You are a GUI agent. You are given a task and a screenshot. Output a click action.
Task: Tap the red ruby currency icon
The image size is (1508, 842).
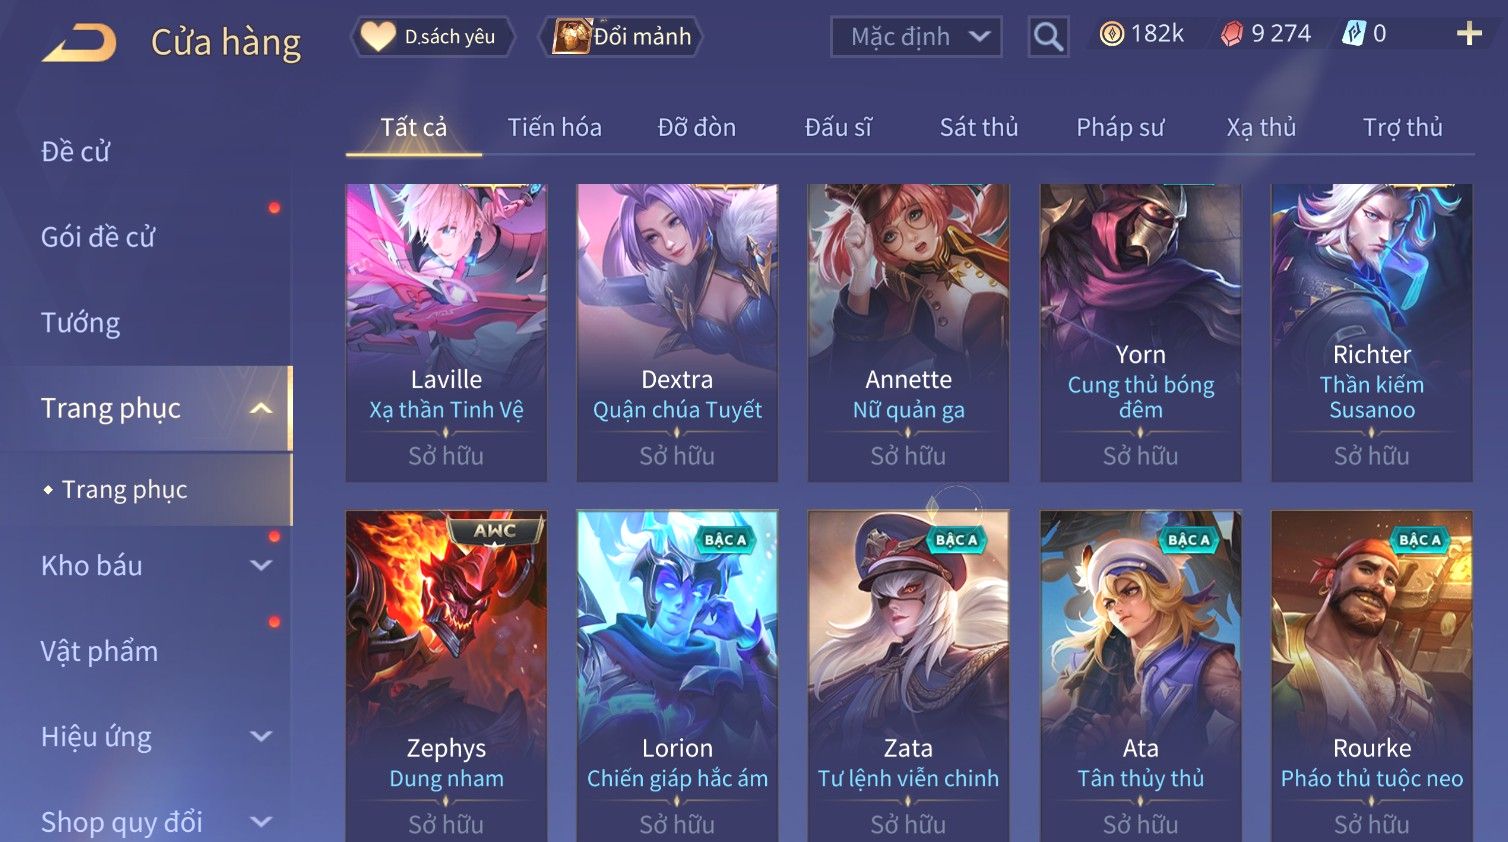(x=1231, y=34)
